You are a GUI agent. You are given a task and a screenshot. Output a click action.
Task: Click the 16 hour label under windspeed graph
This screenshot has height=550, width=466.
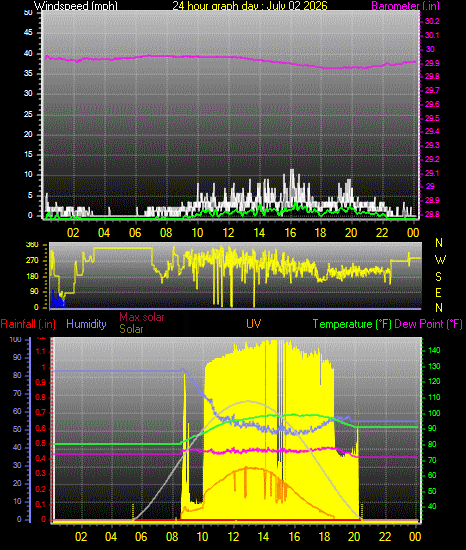click(290, 233)
